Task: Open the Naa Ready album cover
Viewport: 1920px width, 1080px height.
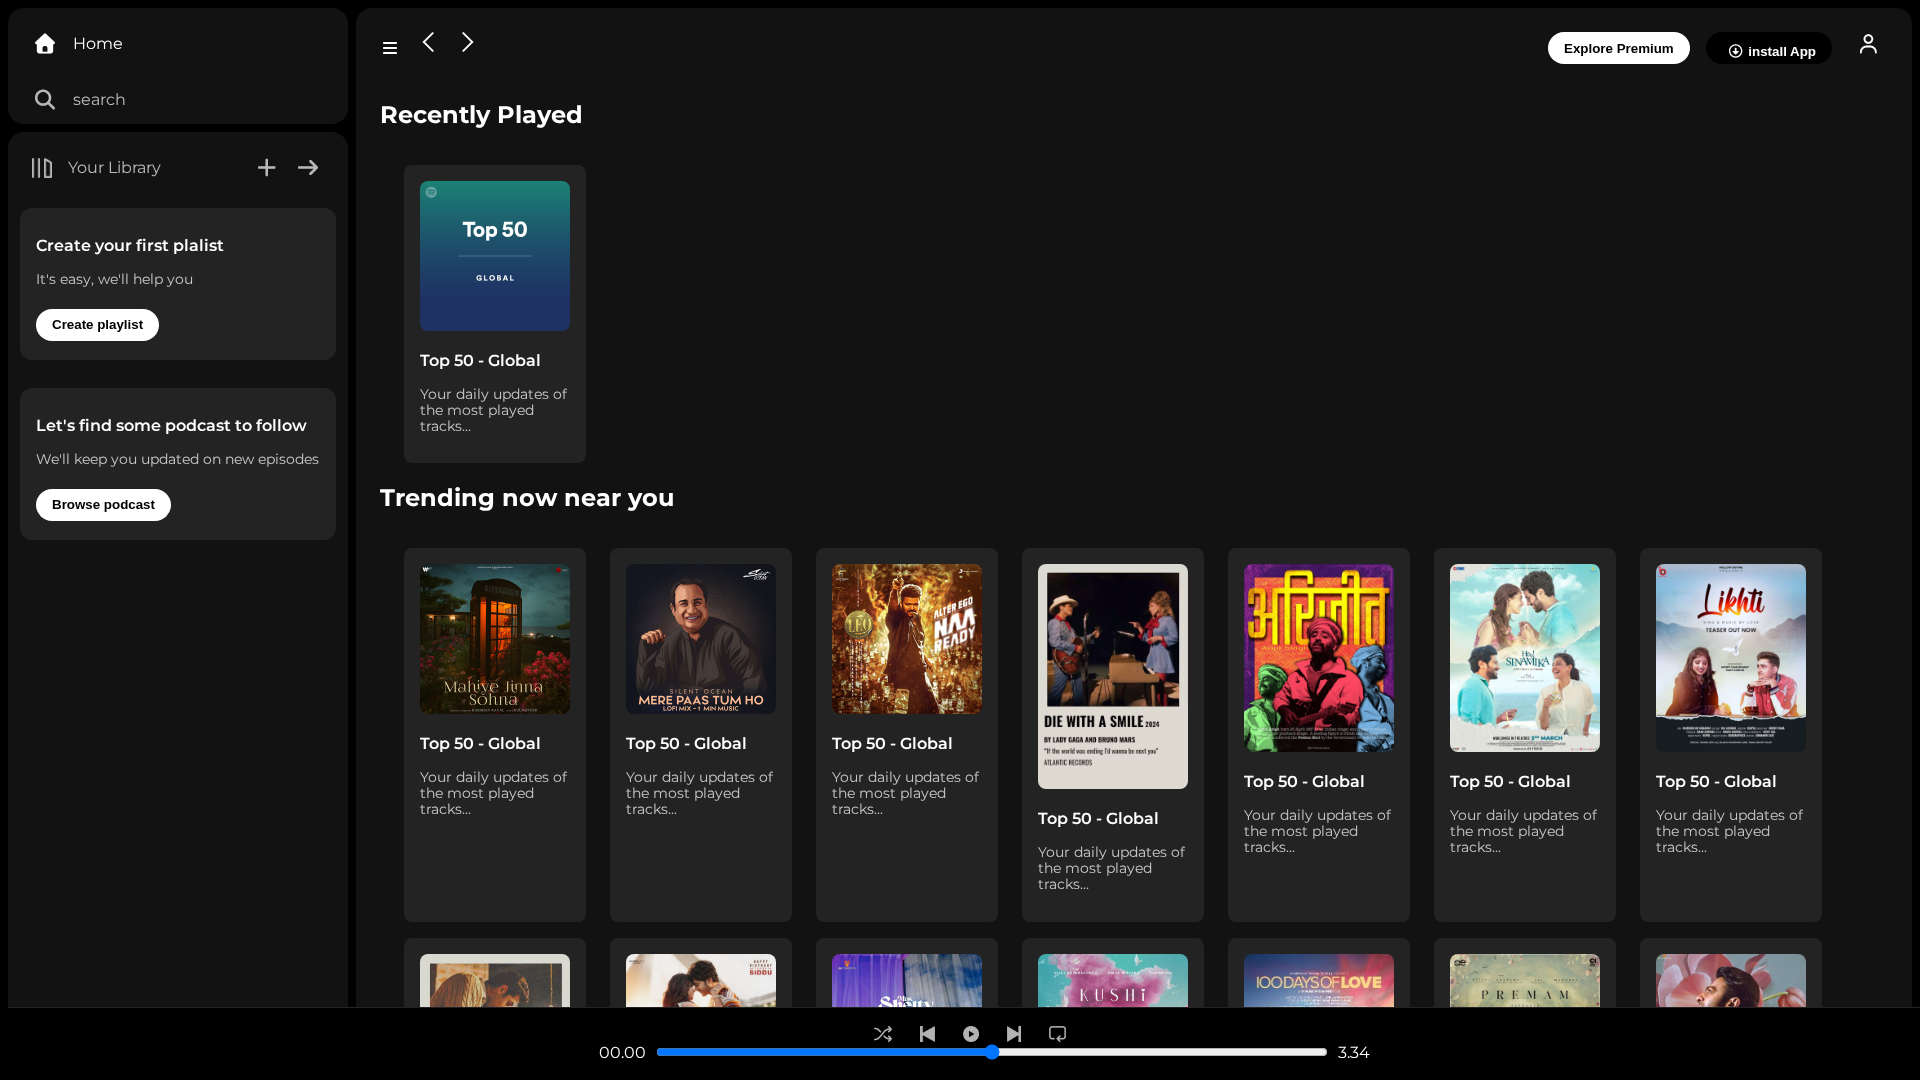Action: (x=907, y=639)
